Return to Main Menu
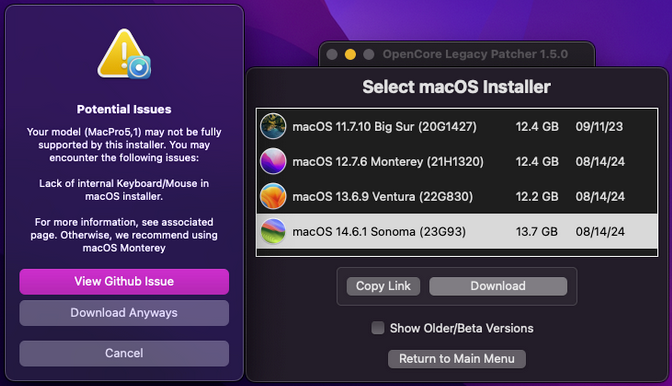Image resolution: width=672 pixels, height=386 pixels. (457, 359)
